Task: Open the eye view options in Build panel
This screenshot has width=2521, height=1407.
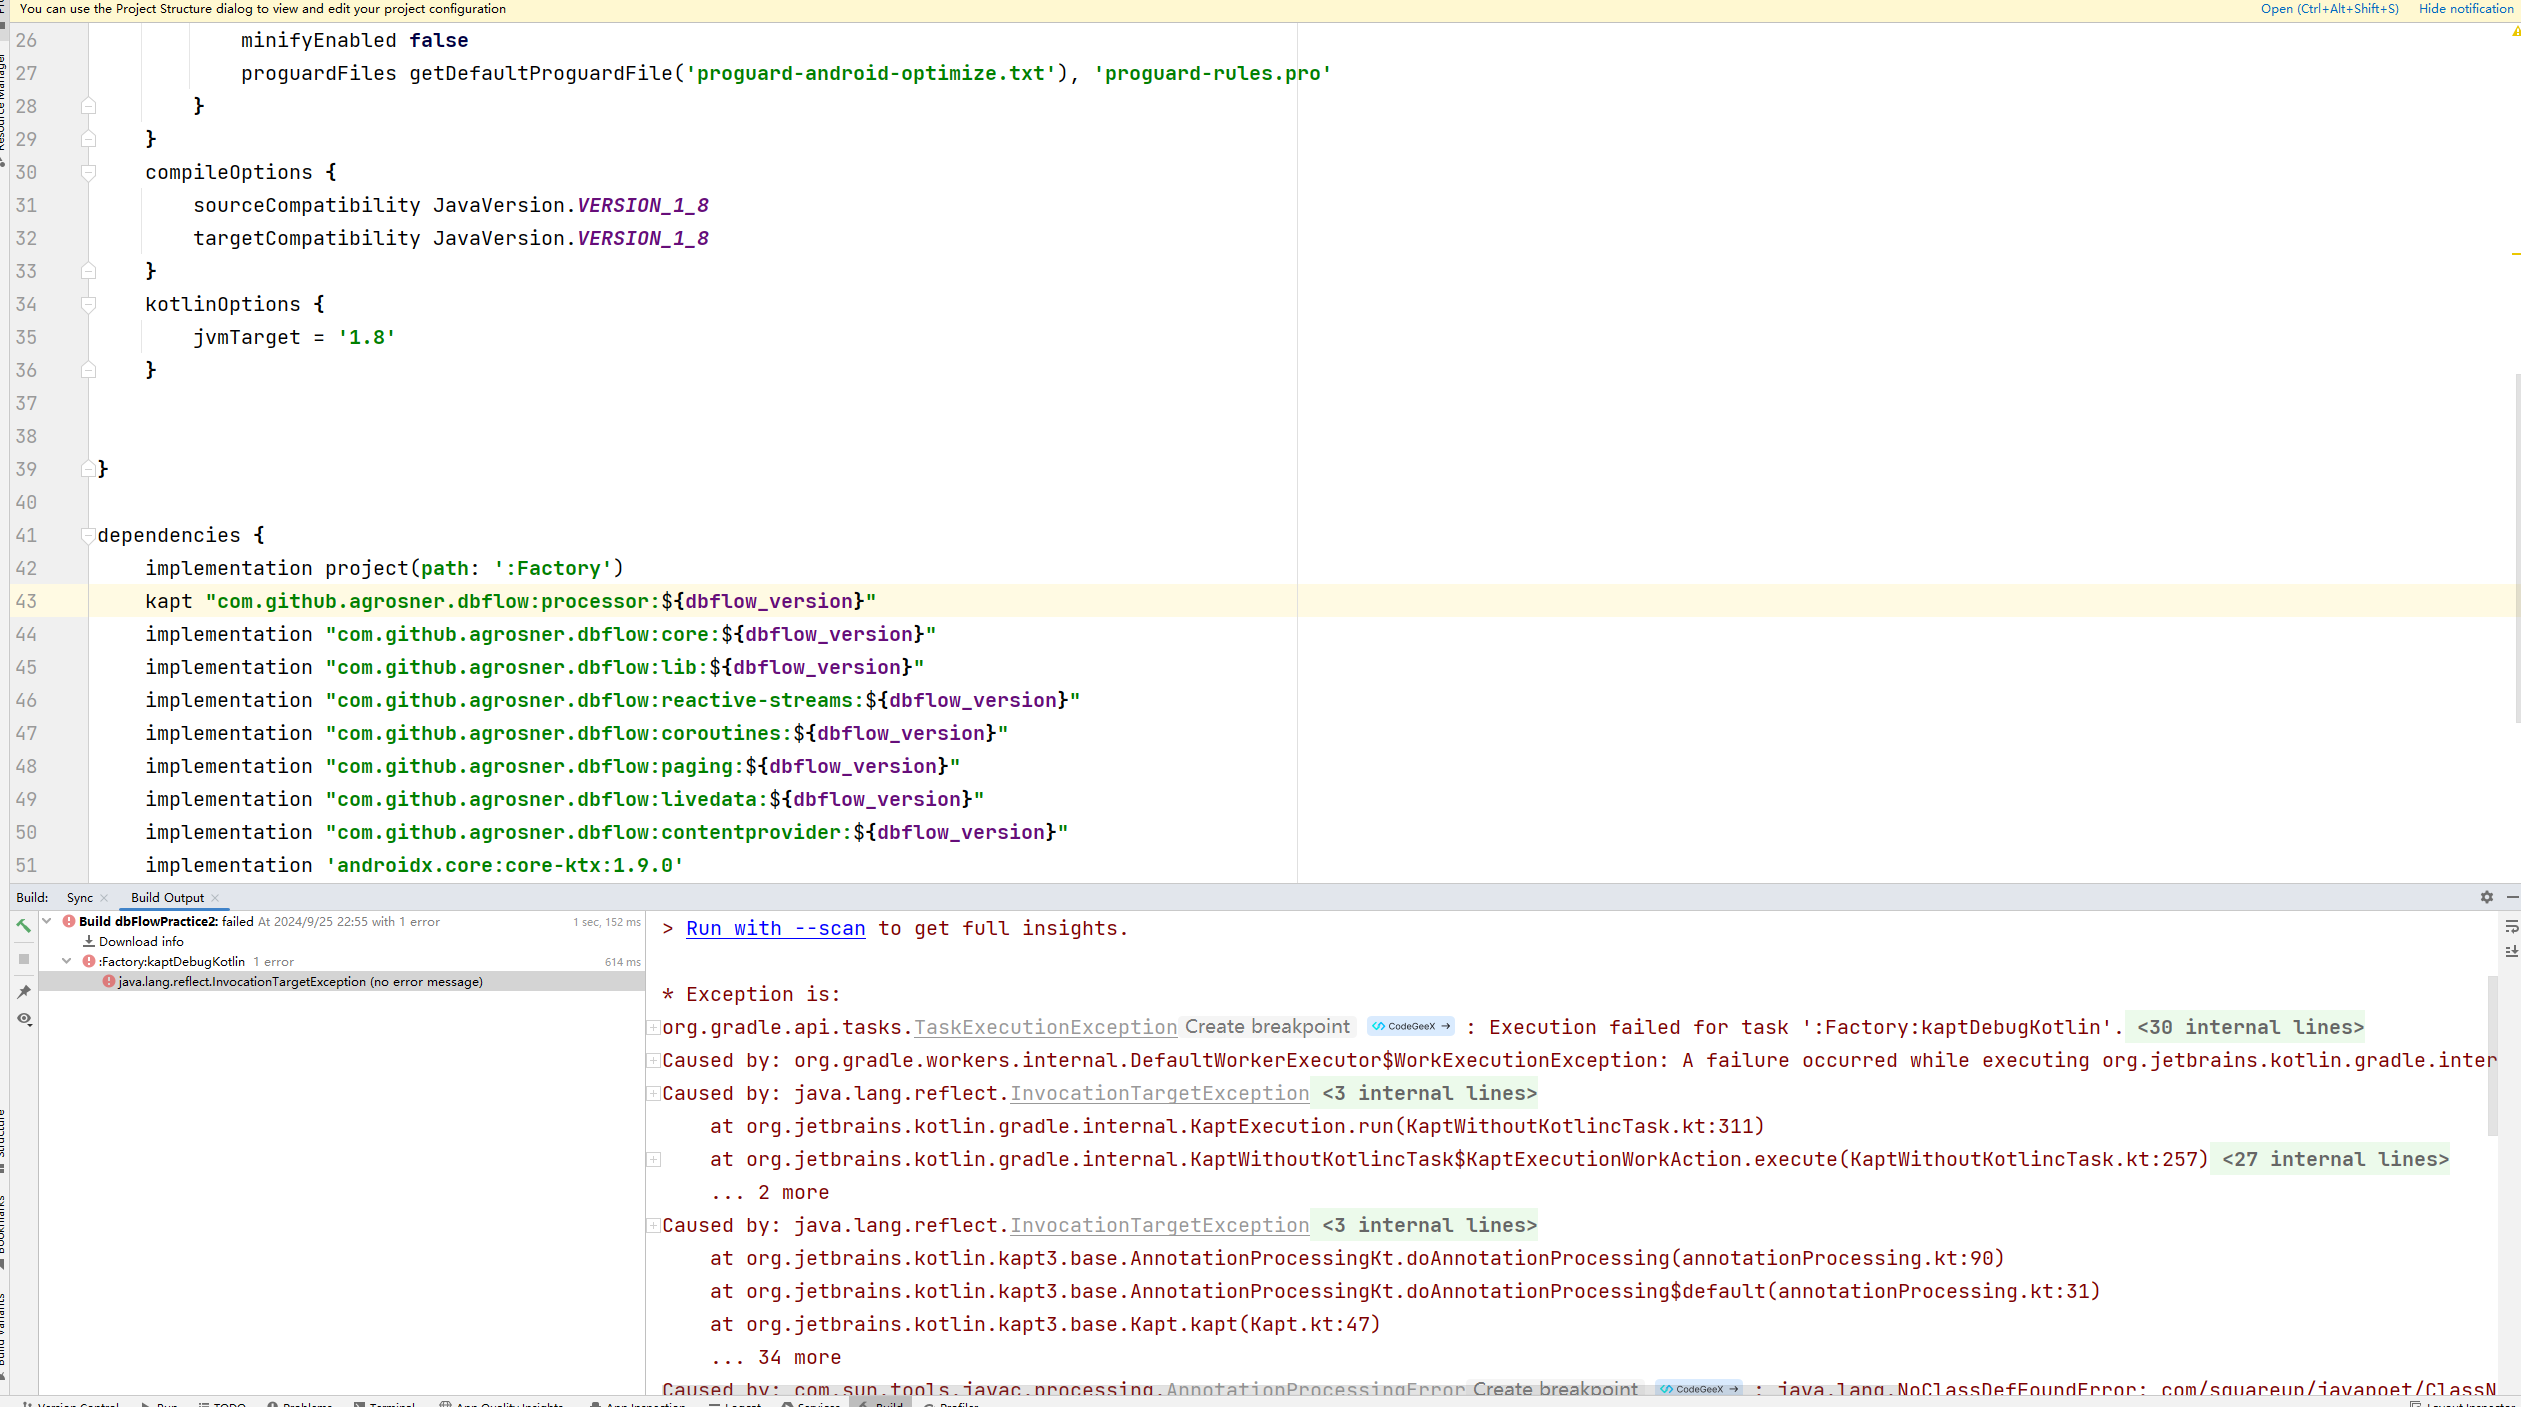Action: coord(24,1019)
